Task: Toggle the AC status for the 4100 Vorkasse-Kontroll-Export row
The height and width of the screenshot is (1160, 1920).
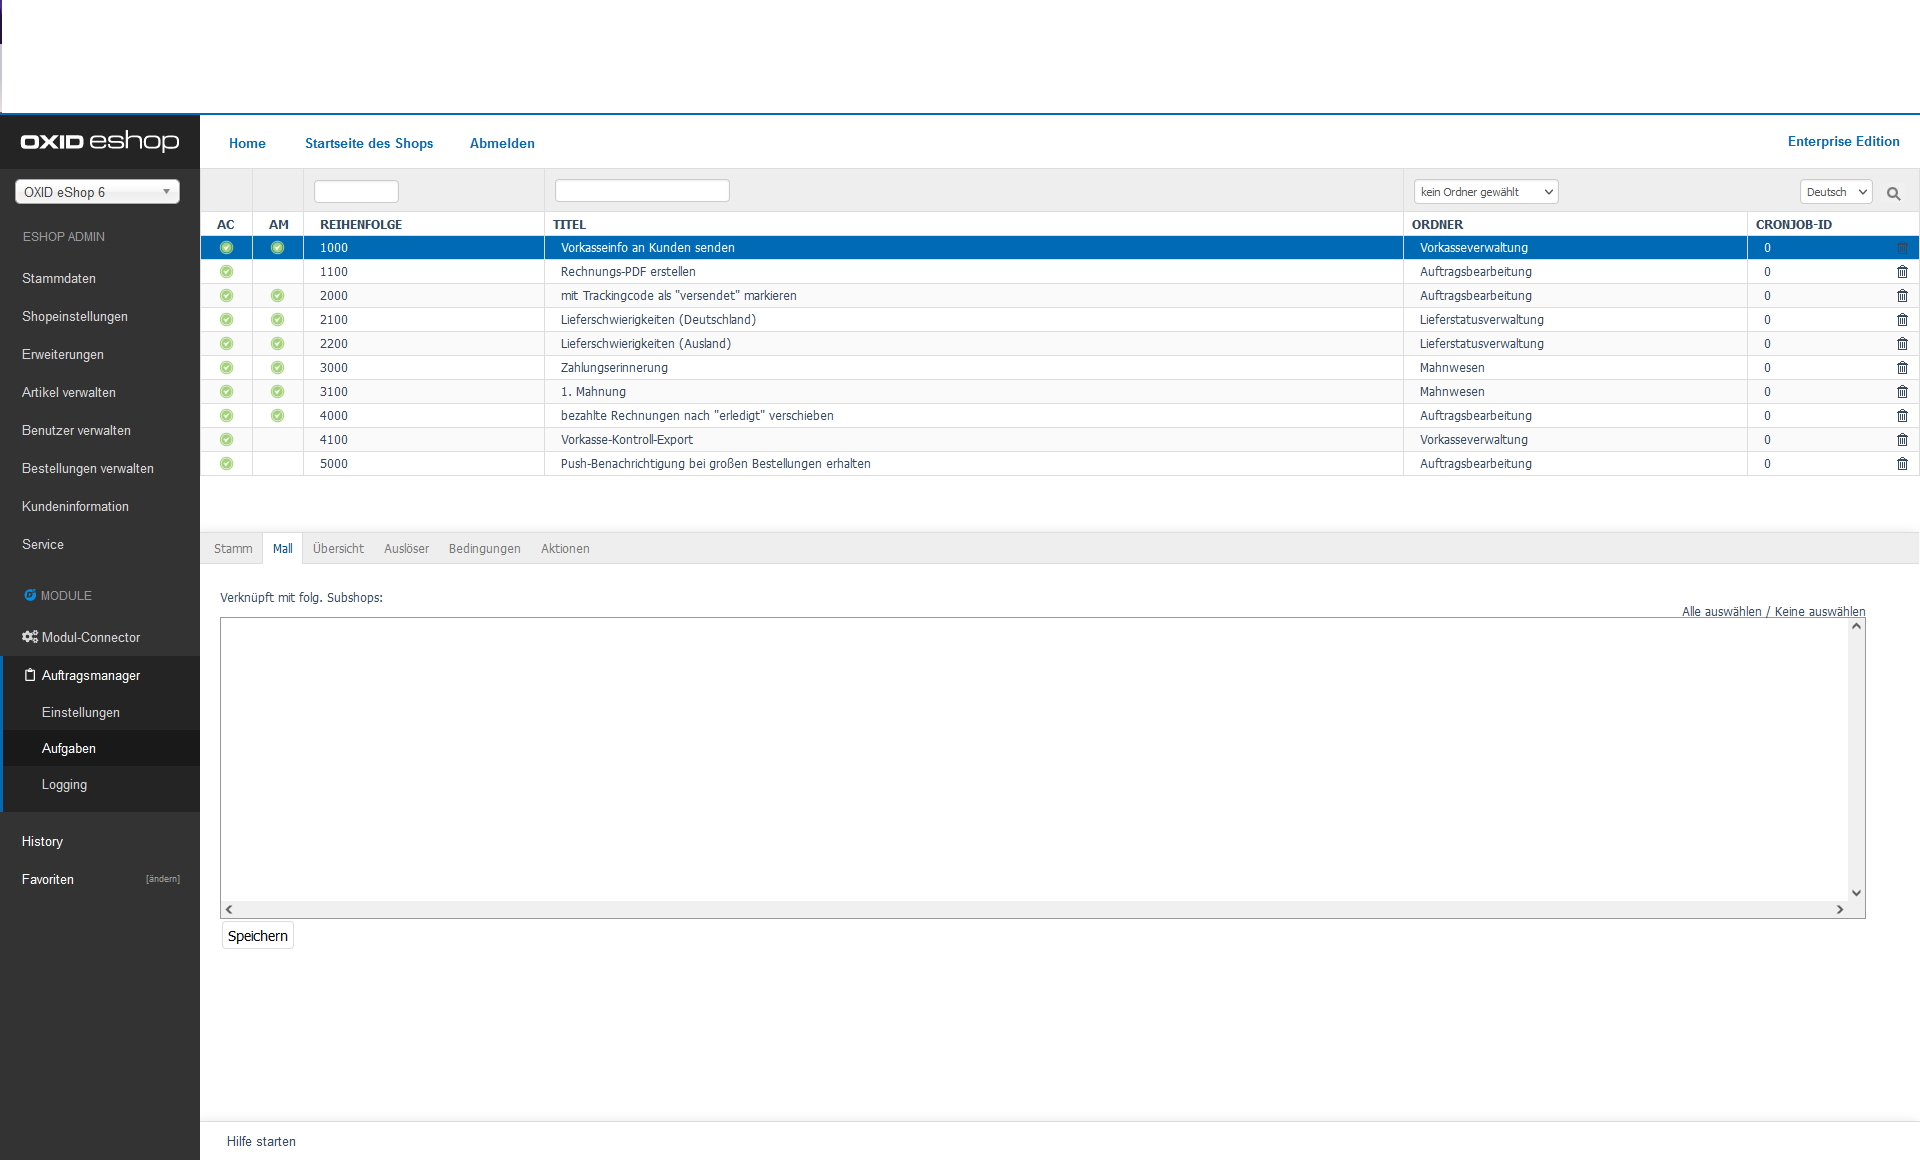Action: [x=226, y=440]
